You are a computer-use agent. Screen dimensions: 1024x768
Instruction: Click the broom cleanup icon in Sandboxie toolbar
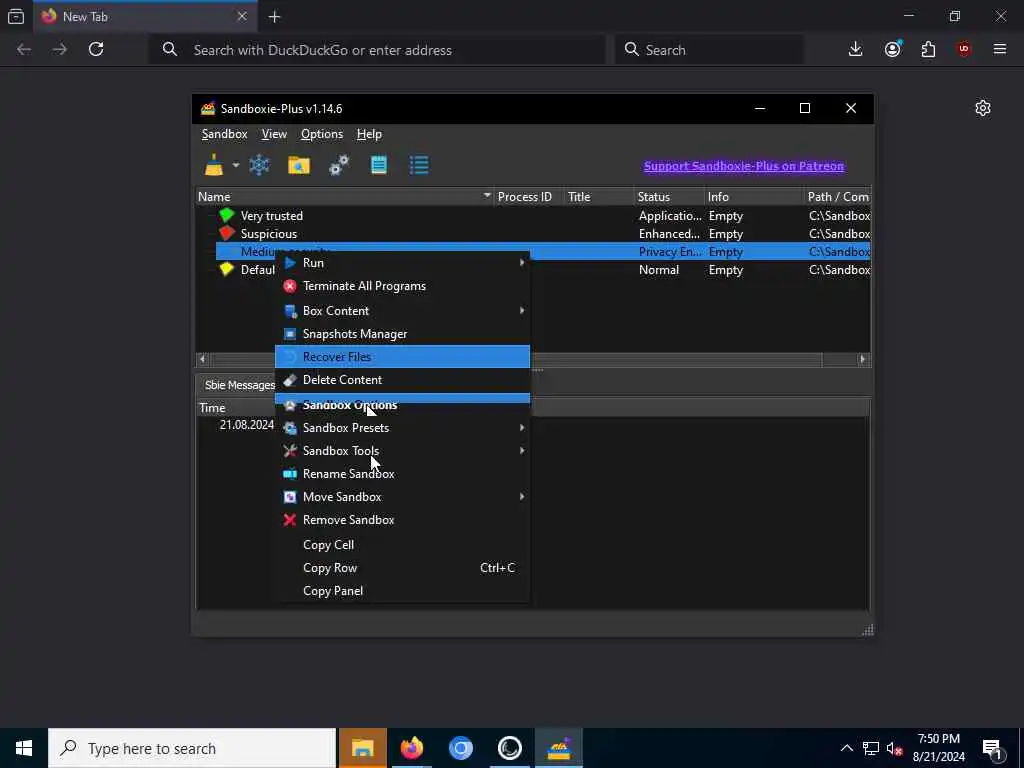[214, 165]
